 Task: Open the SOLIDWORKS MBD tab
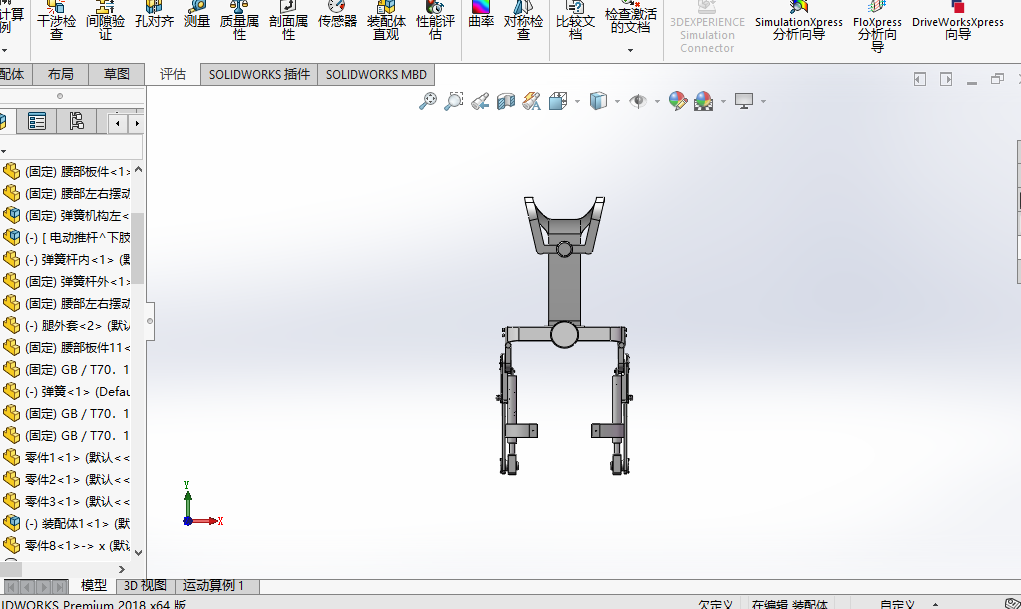point(376,74)
